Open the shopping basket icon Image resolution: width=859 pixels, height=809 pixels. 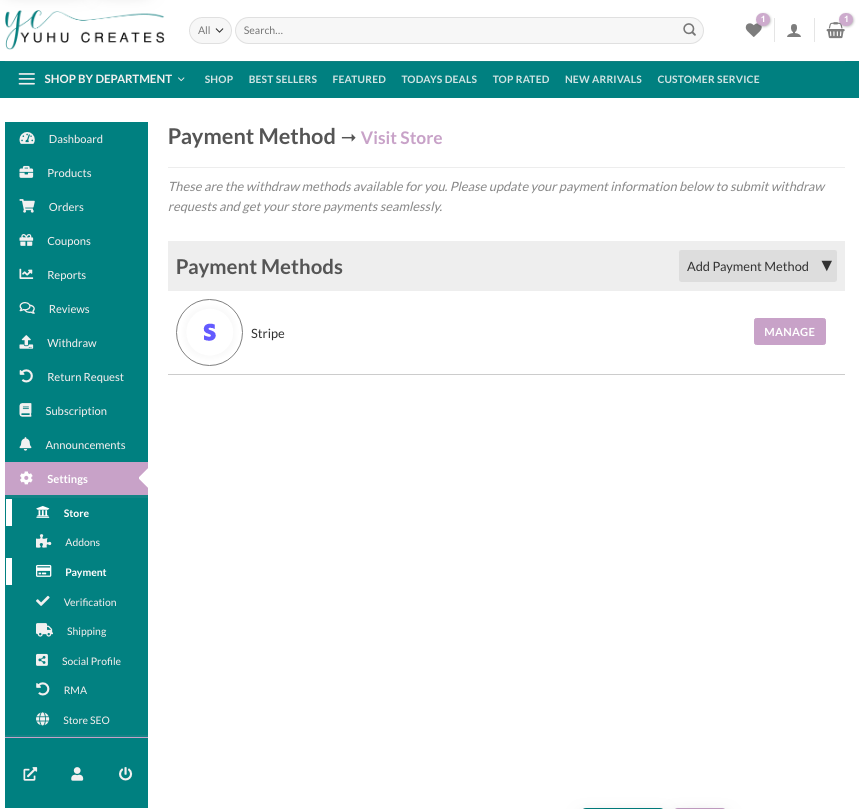coord(835,30)
